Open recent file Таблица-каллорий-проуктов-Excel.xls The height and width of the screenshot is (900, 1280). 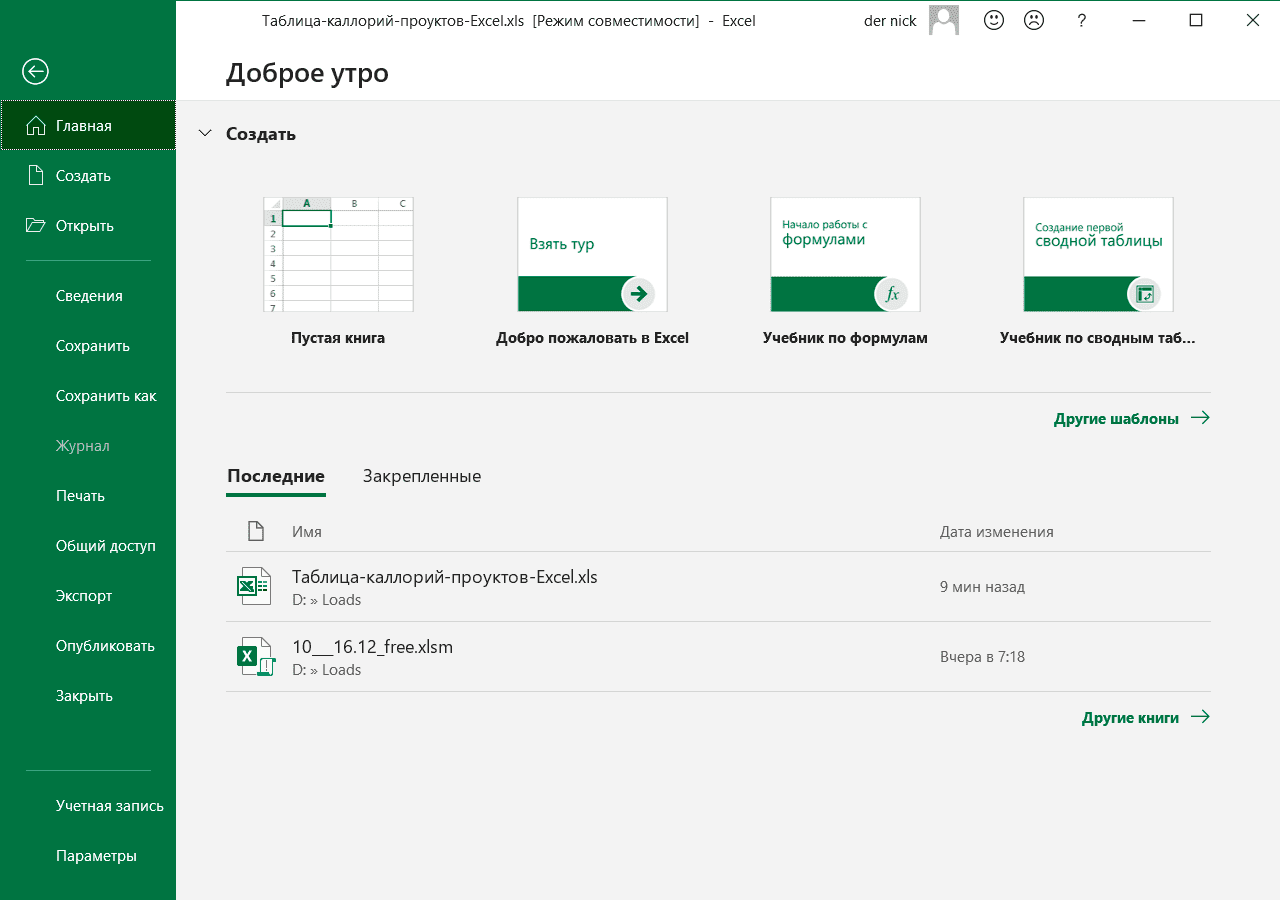coord(718,587)
